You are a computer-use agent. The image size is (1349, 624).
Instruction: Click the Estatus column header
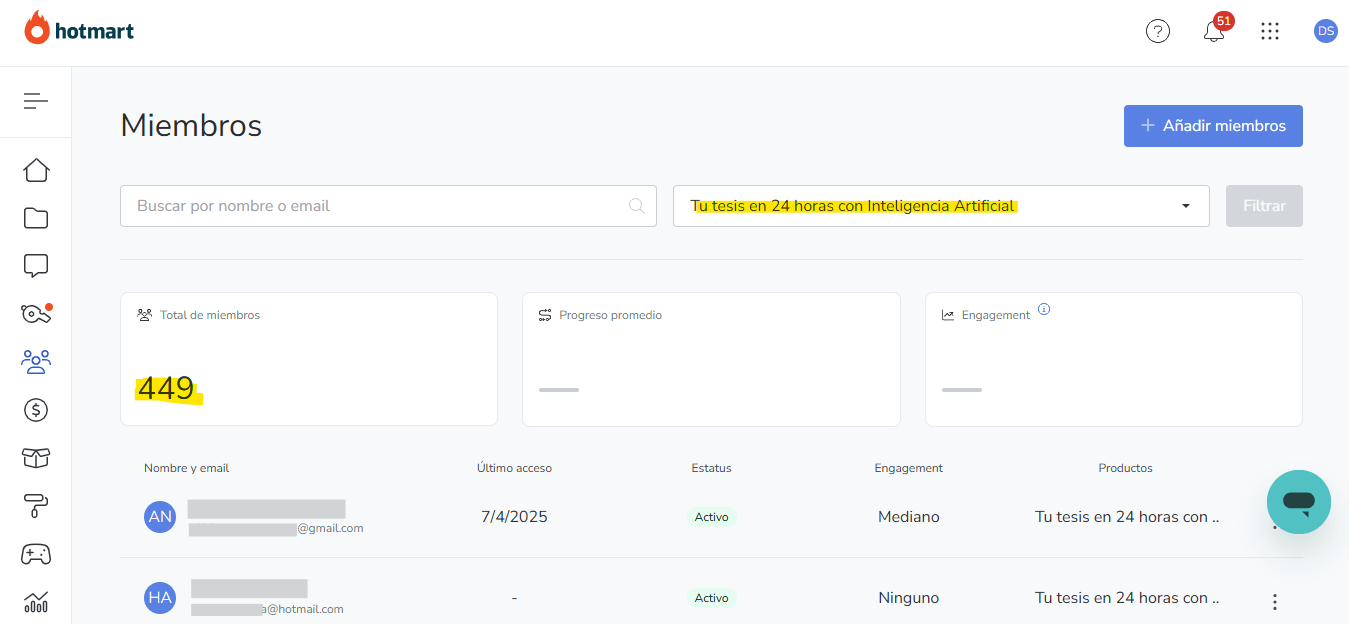click(711, 468)
